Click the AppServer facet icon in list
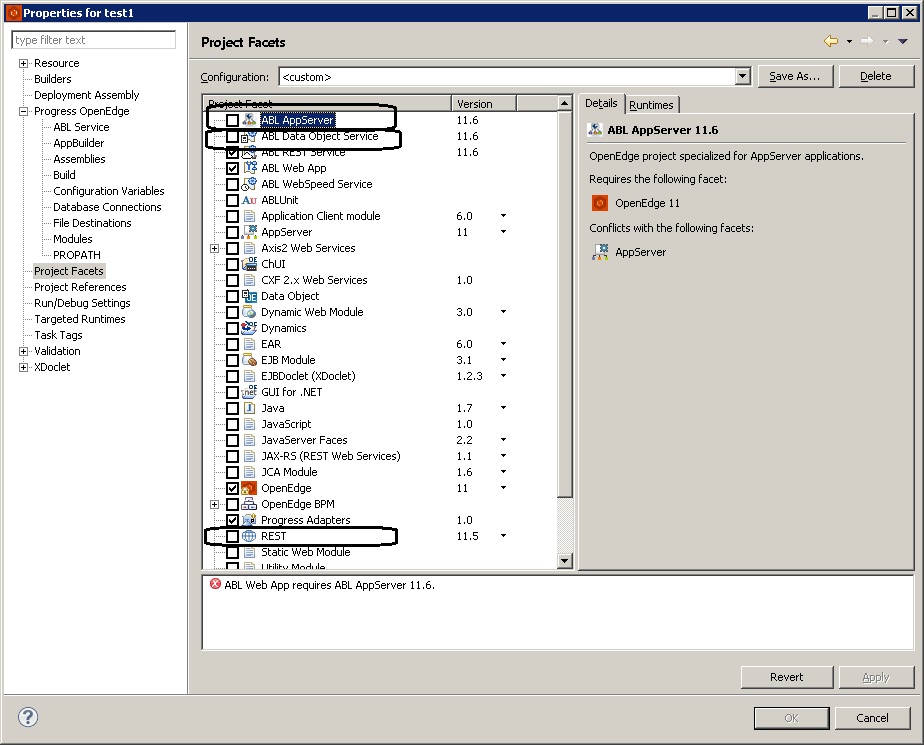The image size is (924, 745). point(249,232)
